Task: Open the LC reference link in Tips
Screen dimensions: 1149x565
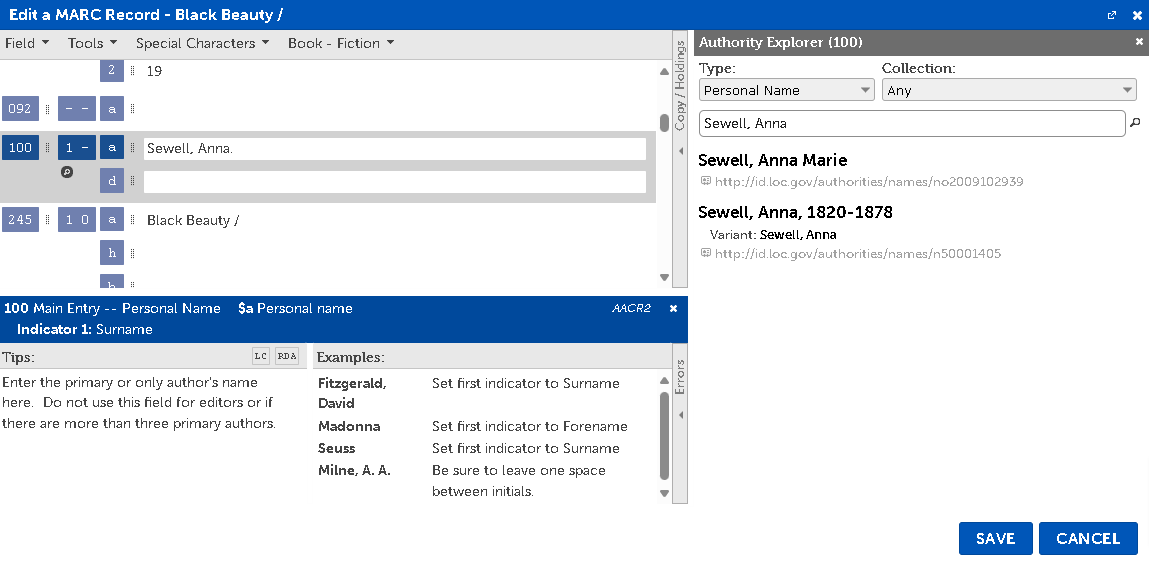Action: coord(260,357)
